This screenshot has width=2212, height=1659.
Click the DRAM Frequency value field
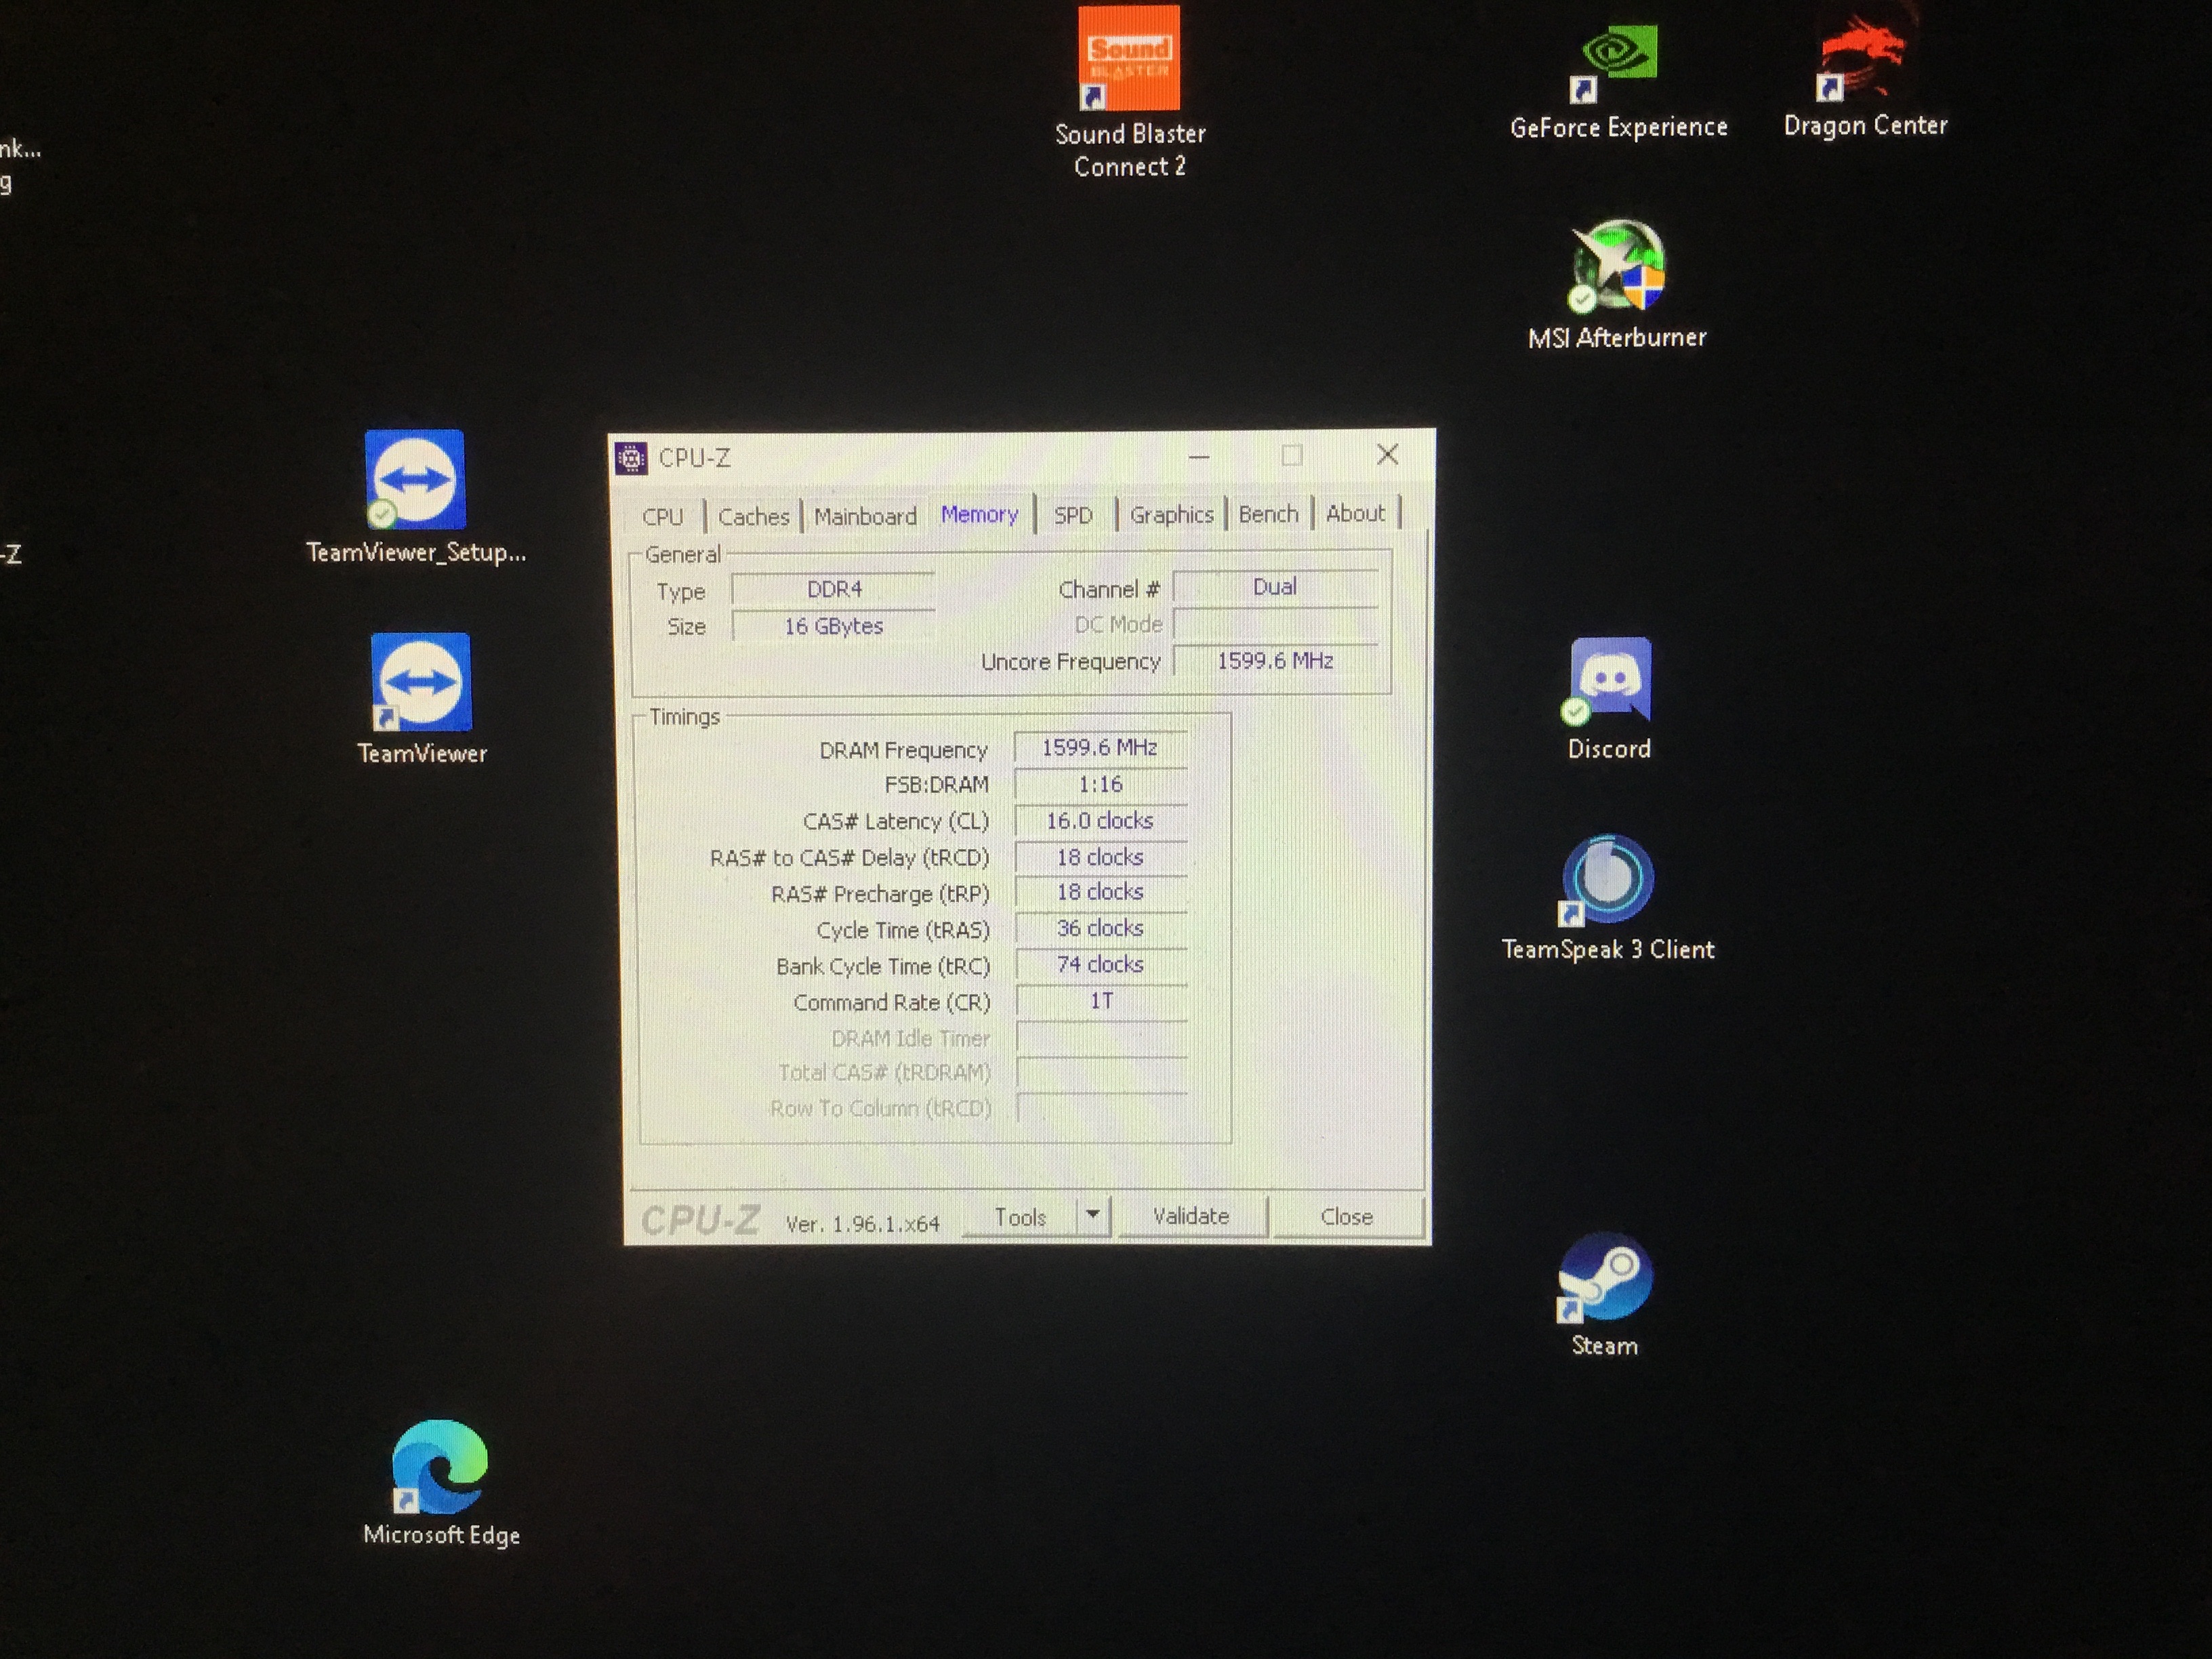tap(1100, 748)
